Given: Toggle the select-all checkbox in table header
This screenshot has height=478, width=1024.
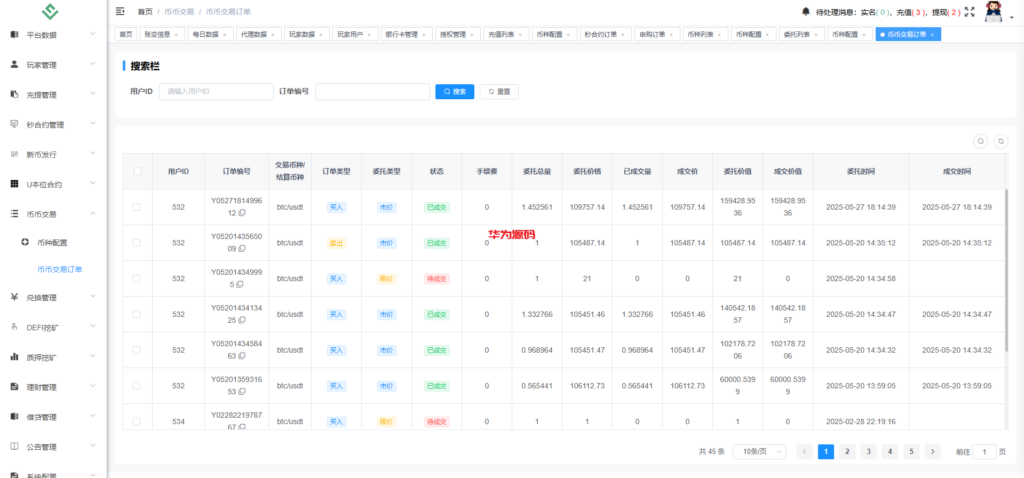Looking at the screenshot, I should pyautogui.click(x=137, y=171).
